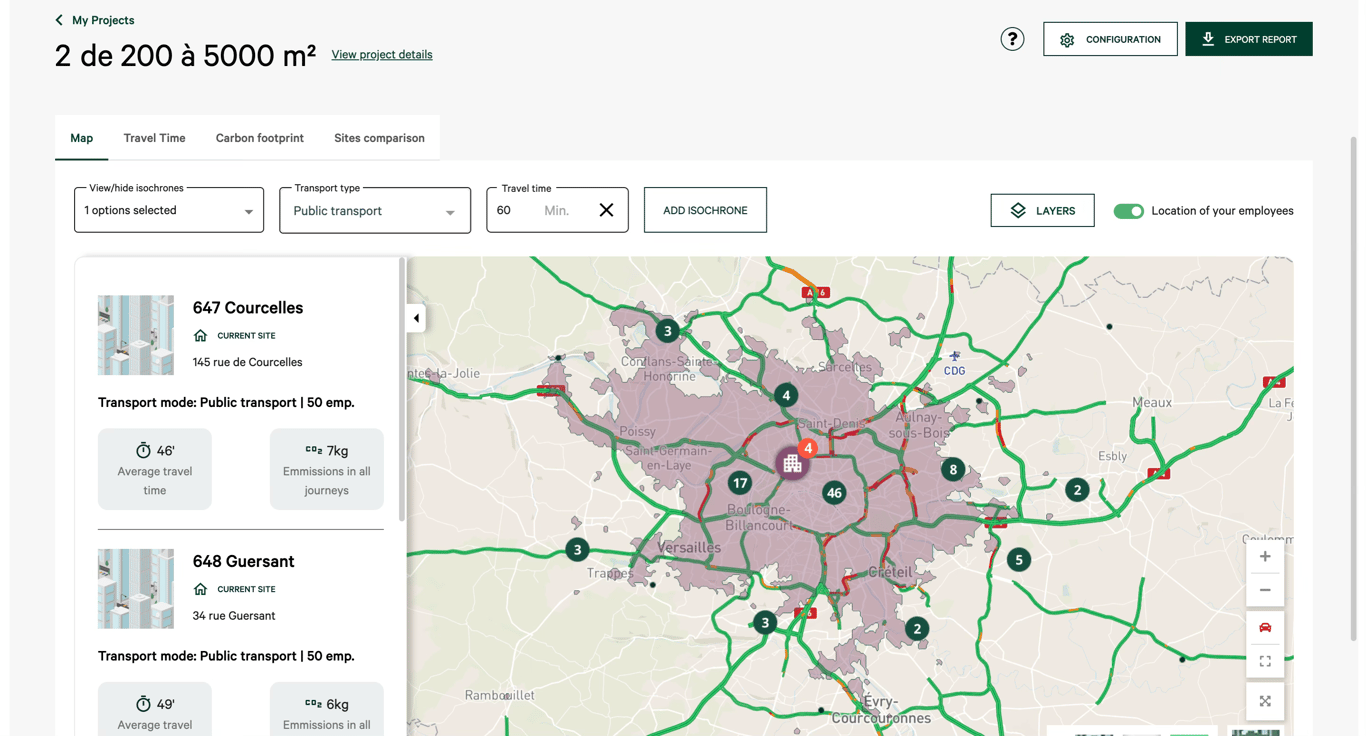Click the zoom in icon on the map
1366x736 pixels.
pos(1265,556)
